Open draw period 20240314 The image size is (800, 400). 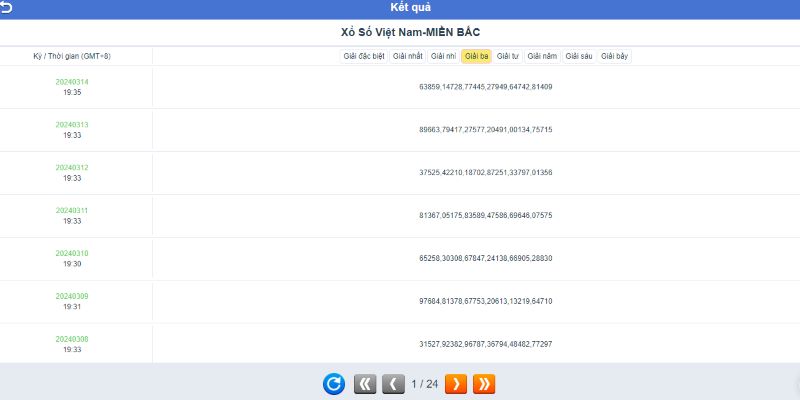click(x=72, y=82)
